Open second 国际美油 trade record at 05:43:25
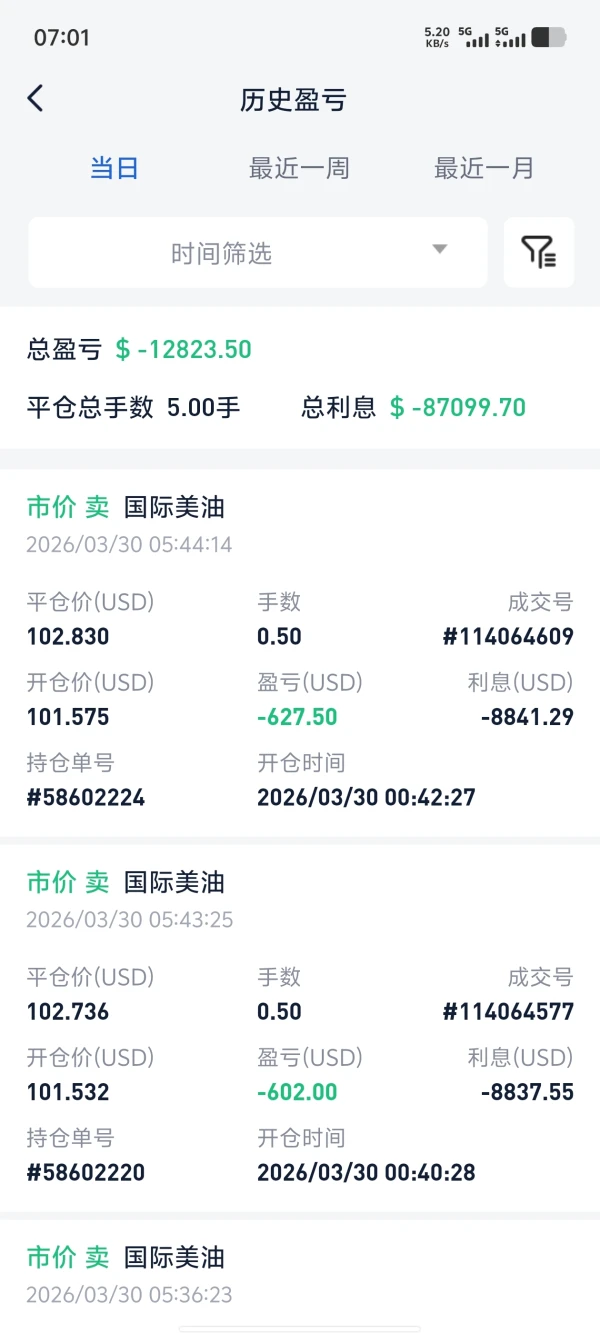The width and height of the screenshot is (600, 1333). 300,1028
